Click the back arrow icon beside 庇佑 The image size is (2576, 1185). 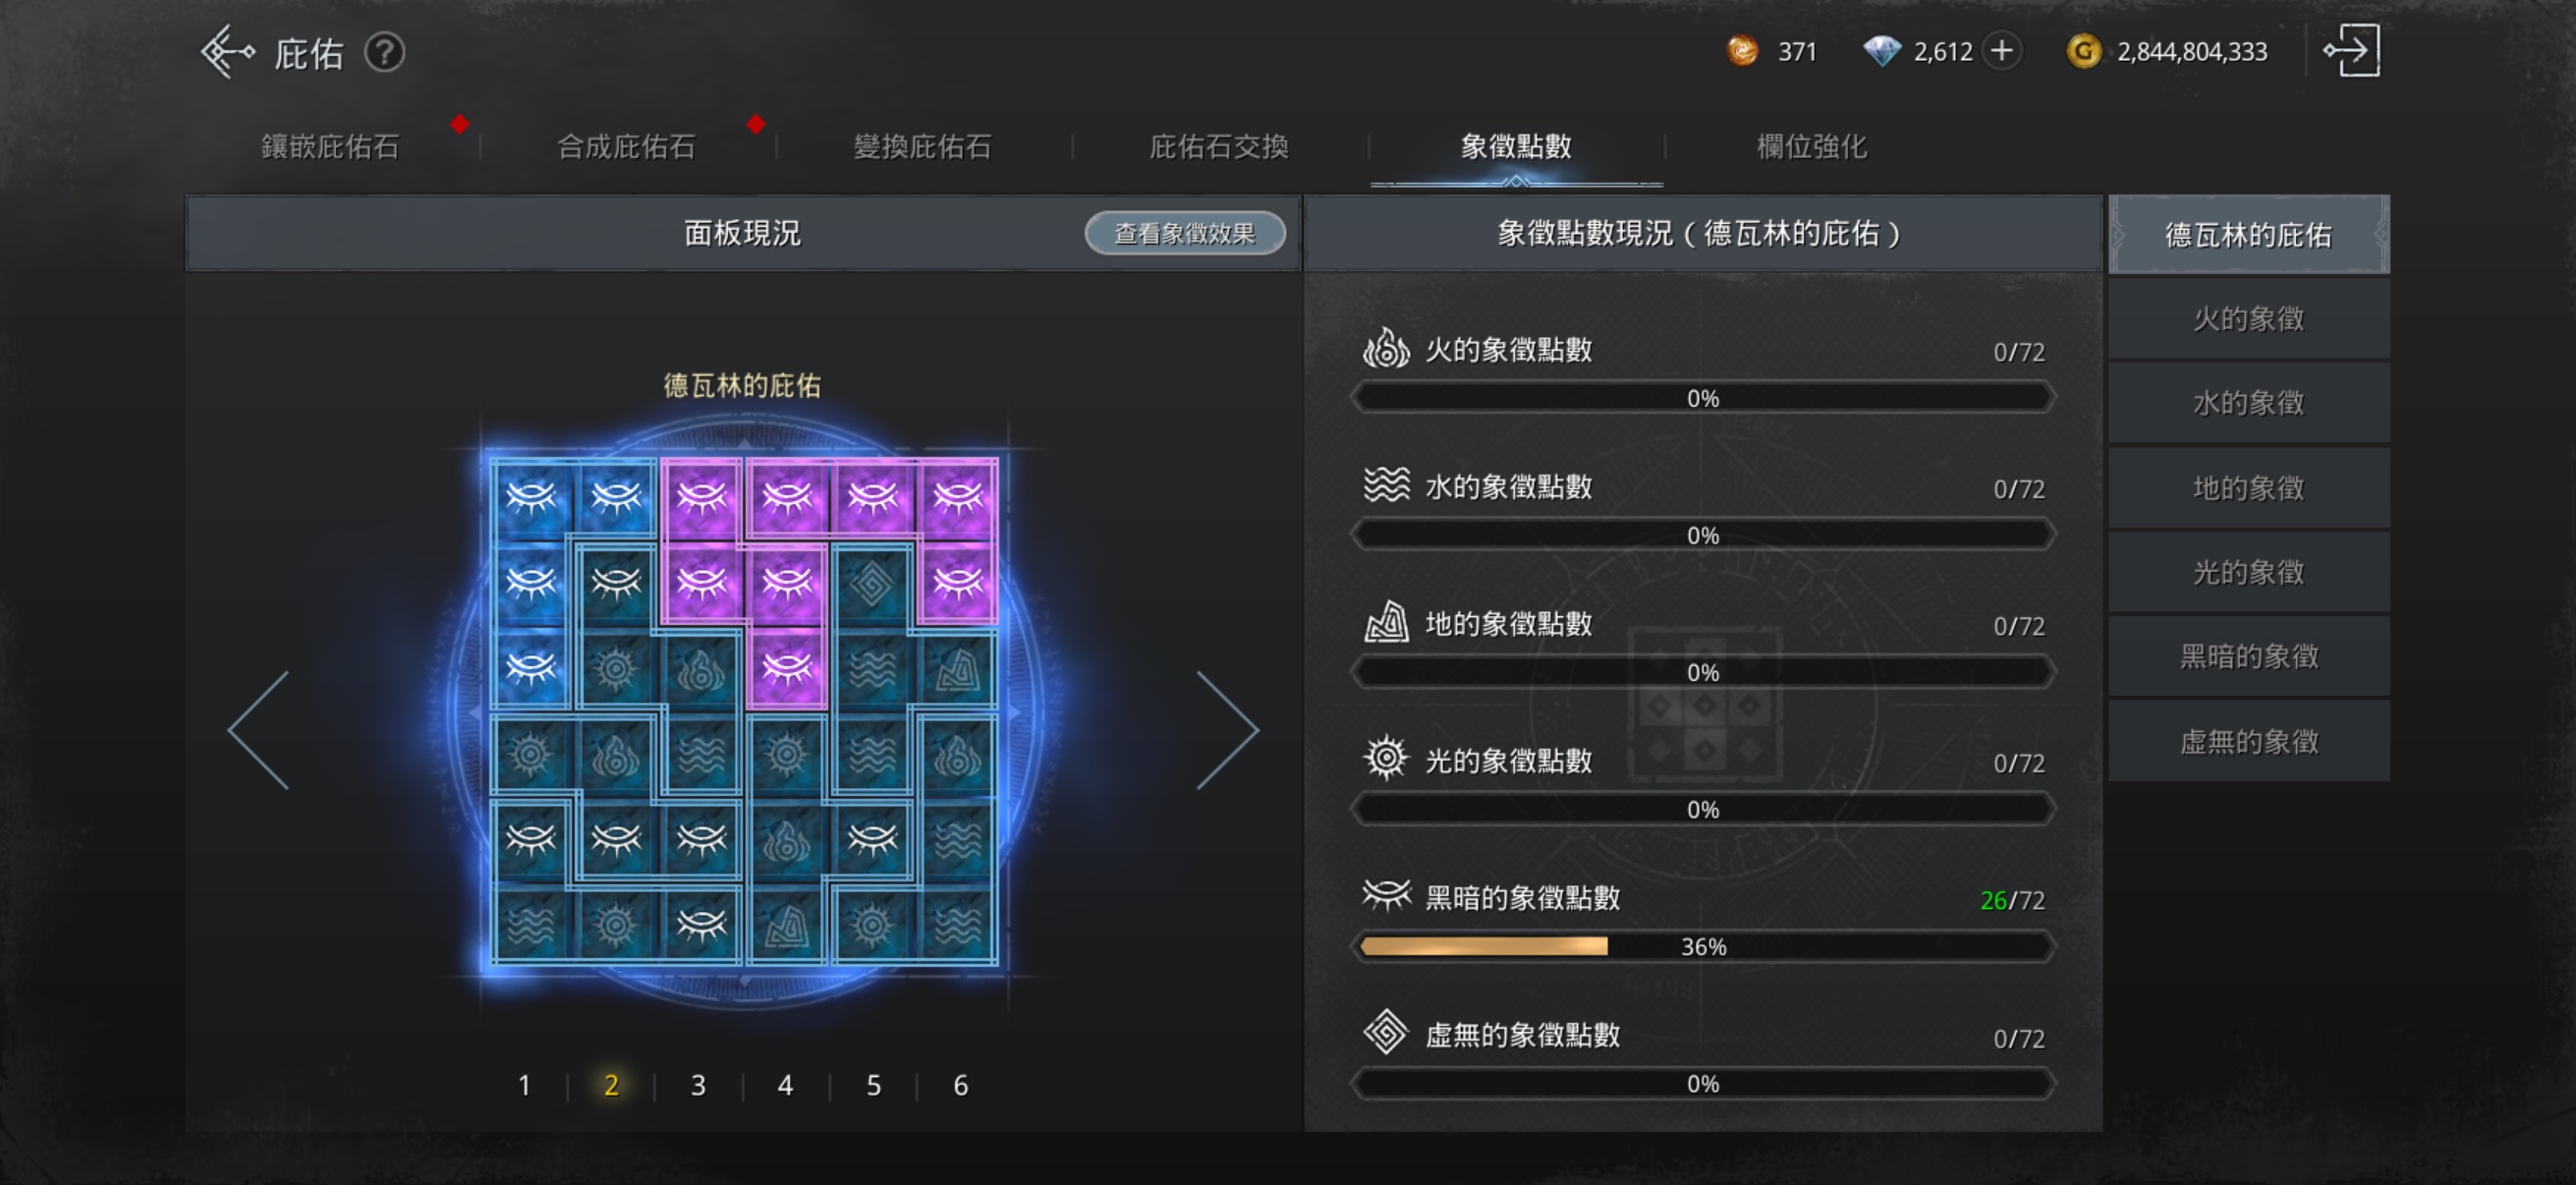tap(227, 52)
